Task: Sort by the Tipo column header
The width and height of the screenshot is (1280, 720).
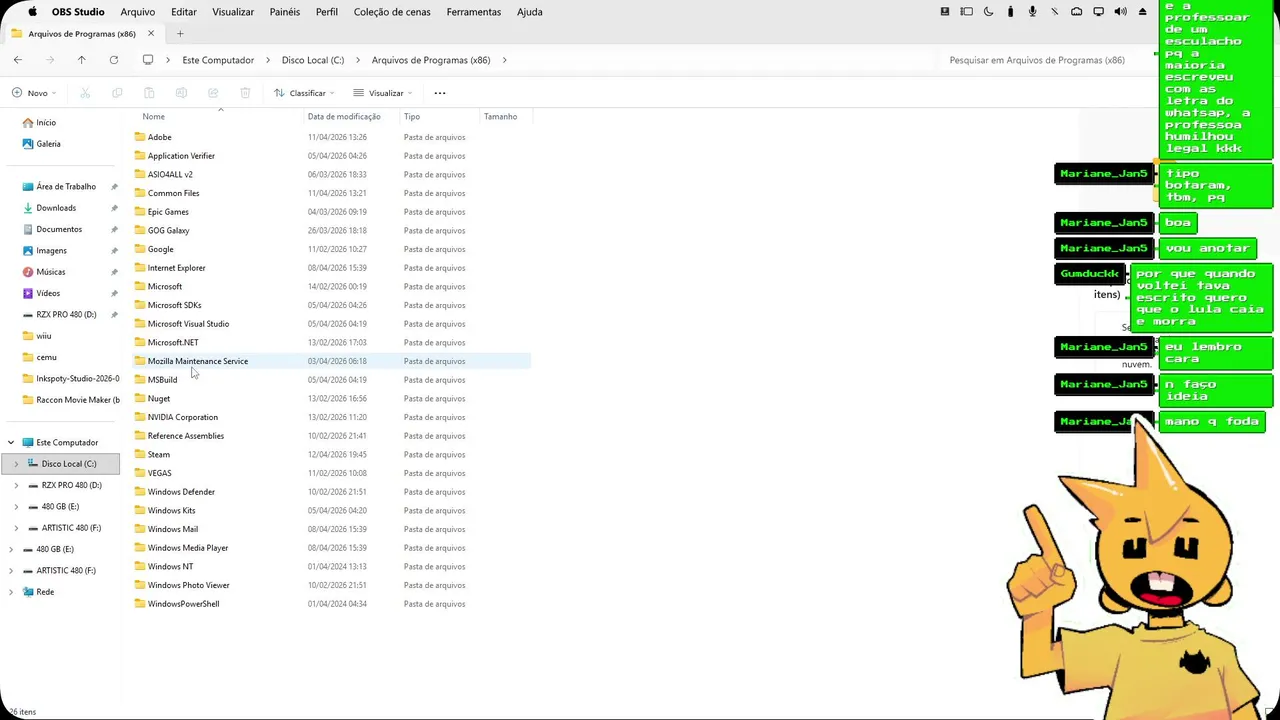Action: click(412, 117)
